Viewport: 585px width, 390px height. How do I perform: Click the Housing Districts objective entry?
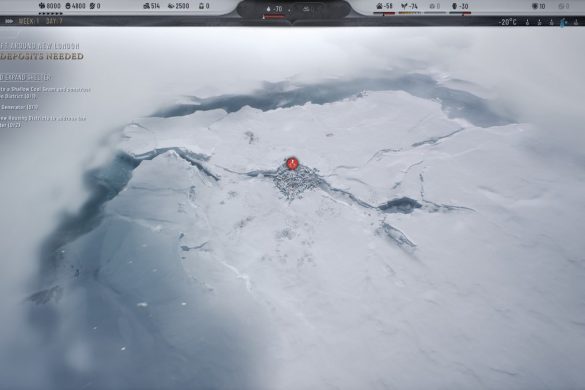click(43, 122)
